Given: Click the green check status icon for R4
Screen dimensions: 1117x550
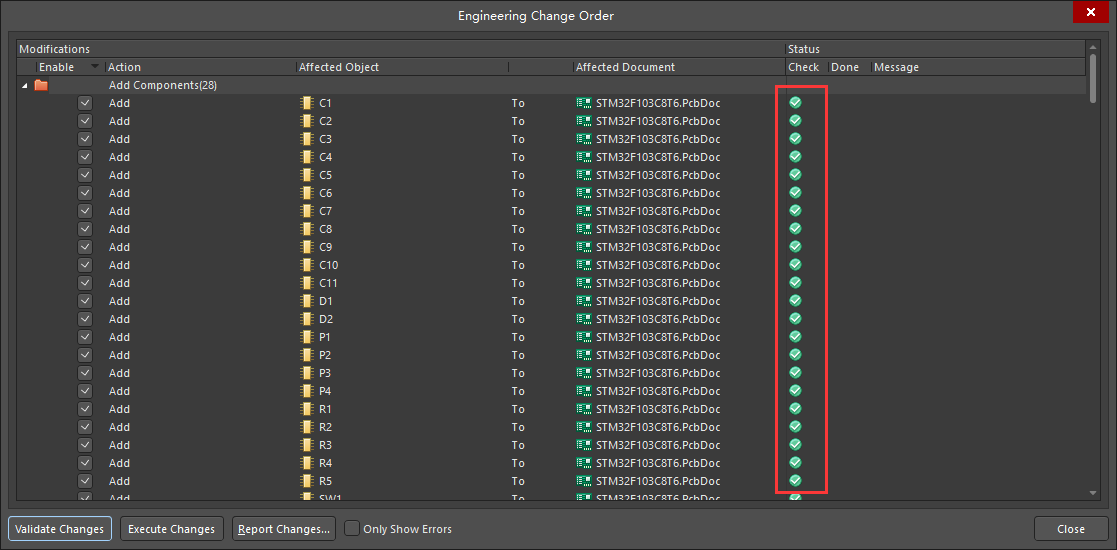Looking at the screenshot, I should click(796, 462).
